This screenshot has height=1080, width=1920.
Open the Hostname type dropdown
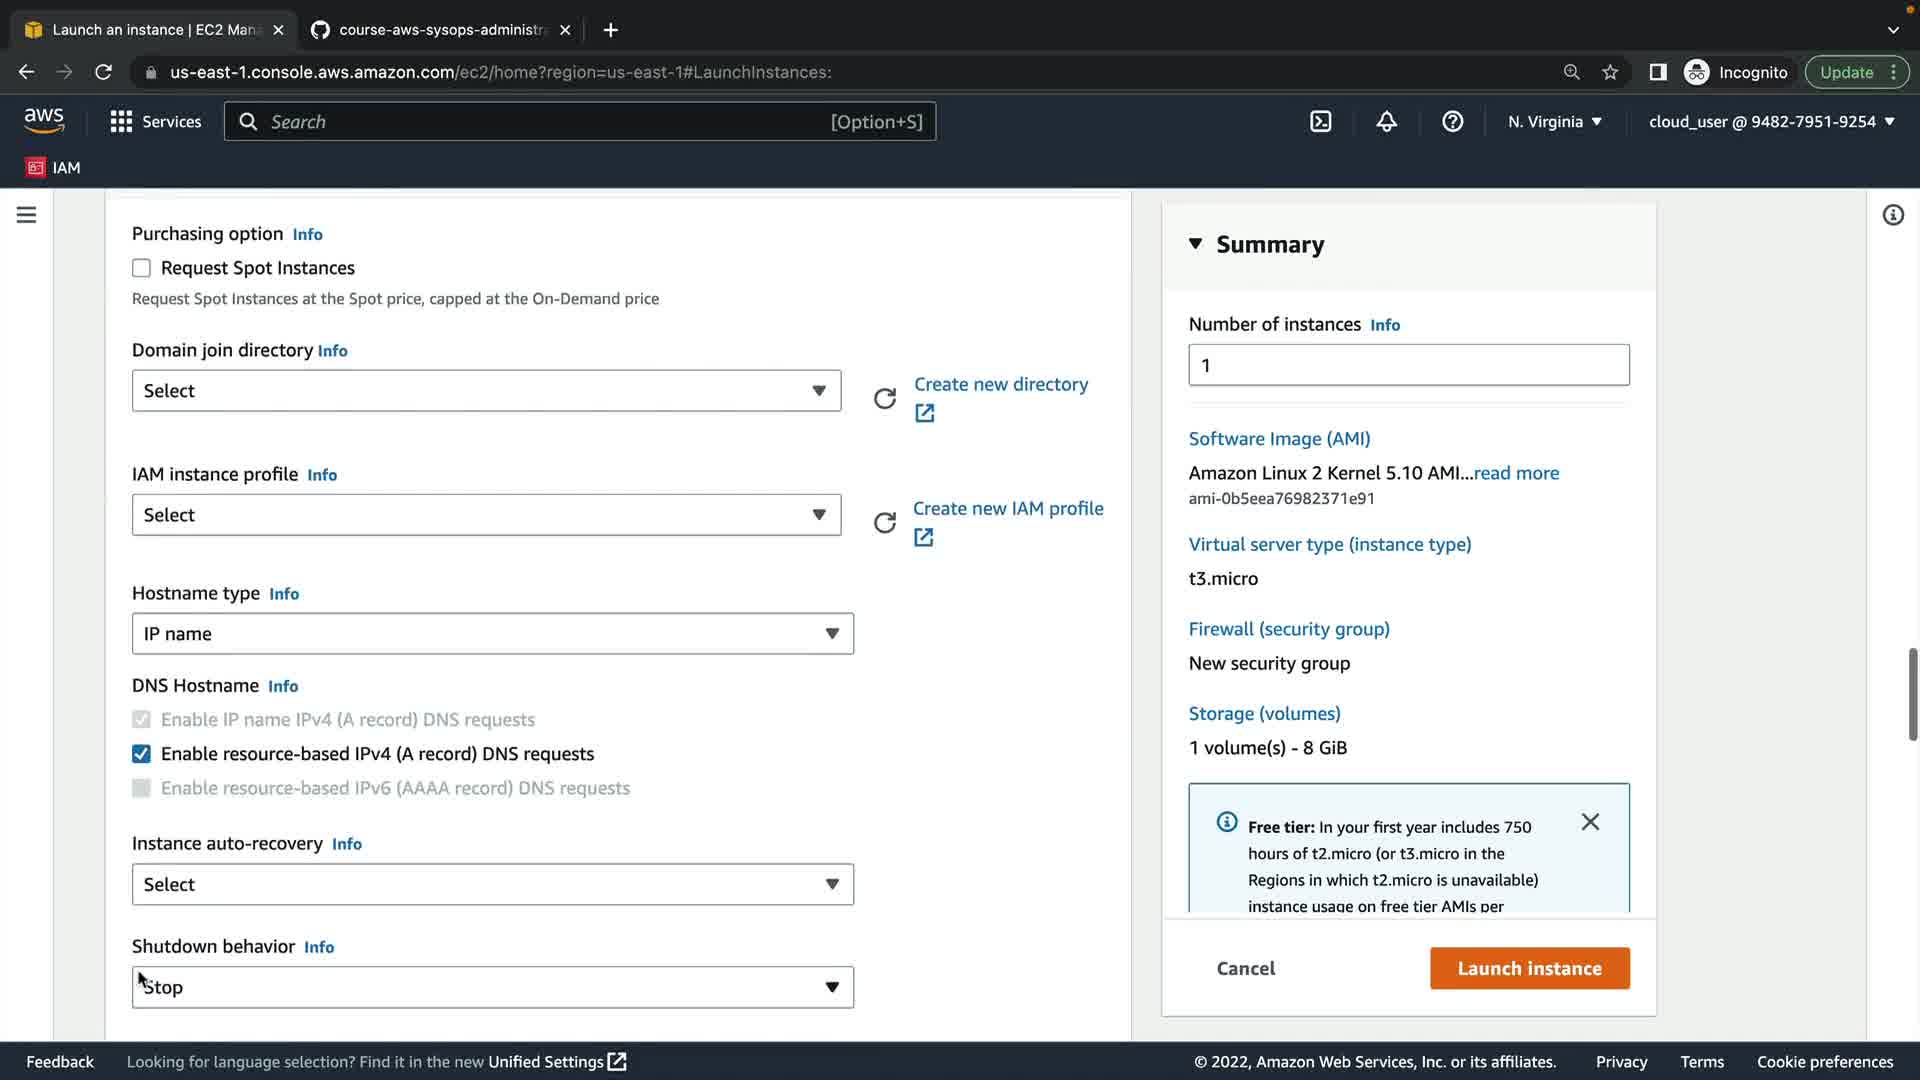(492, 634)
